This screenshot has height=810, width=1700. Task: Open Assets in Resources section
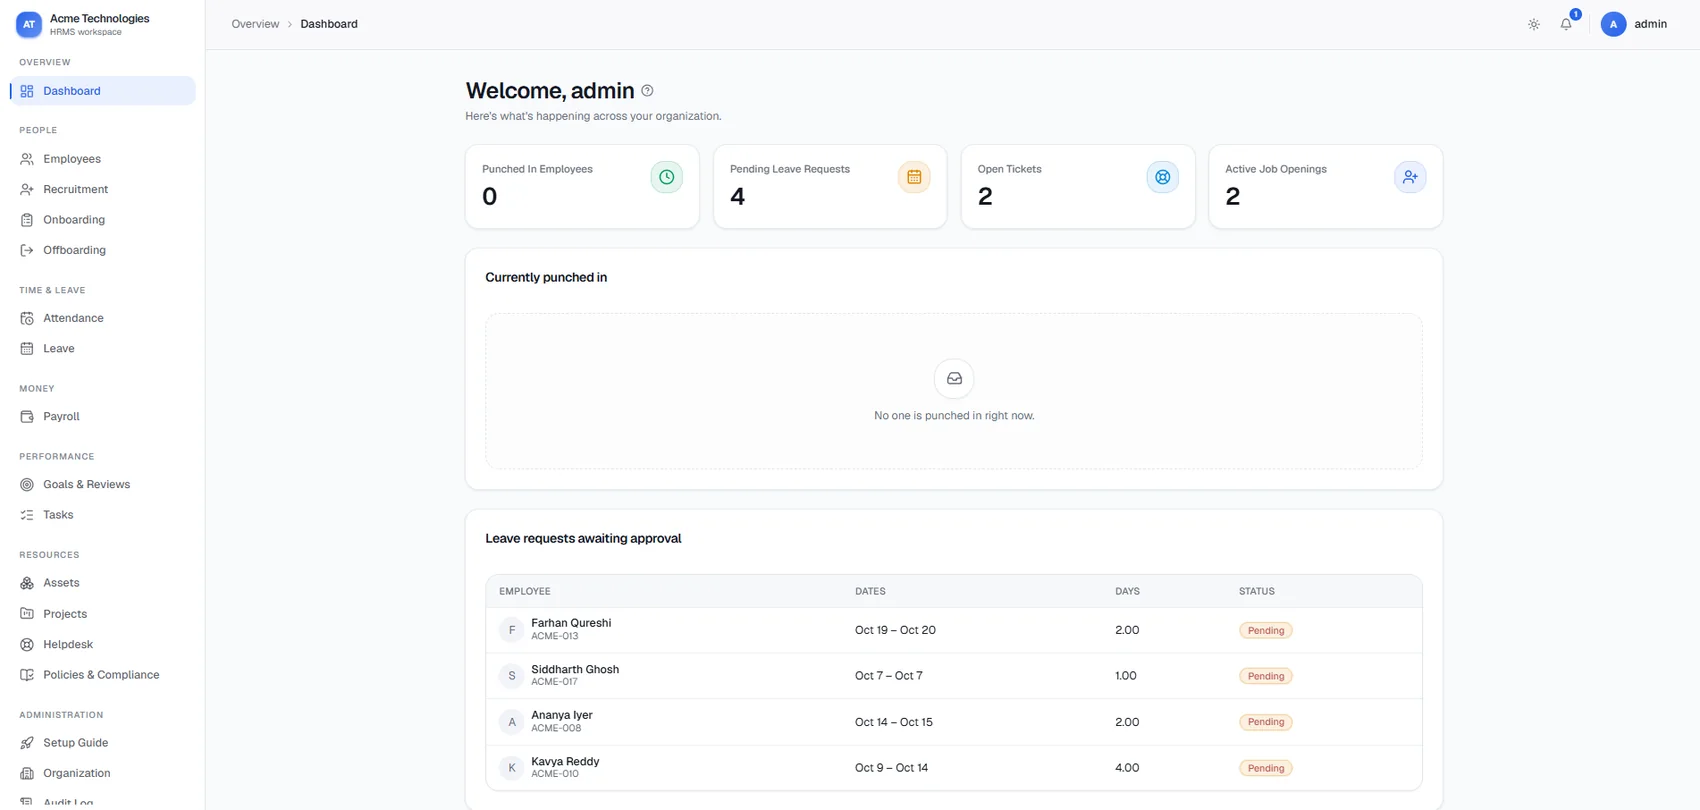click(103, 583)
